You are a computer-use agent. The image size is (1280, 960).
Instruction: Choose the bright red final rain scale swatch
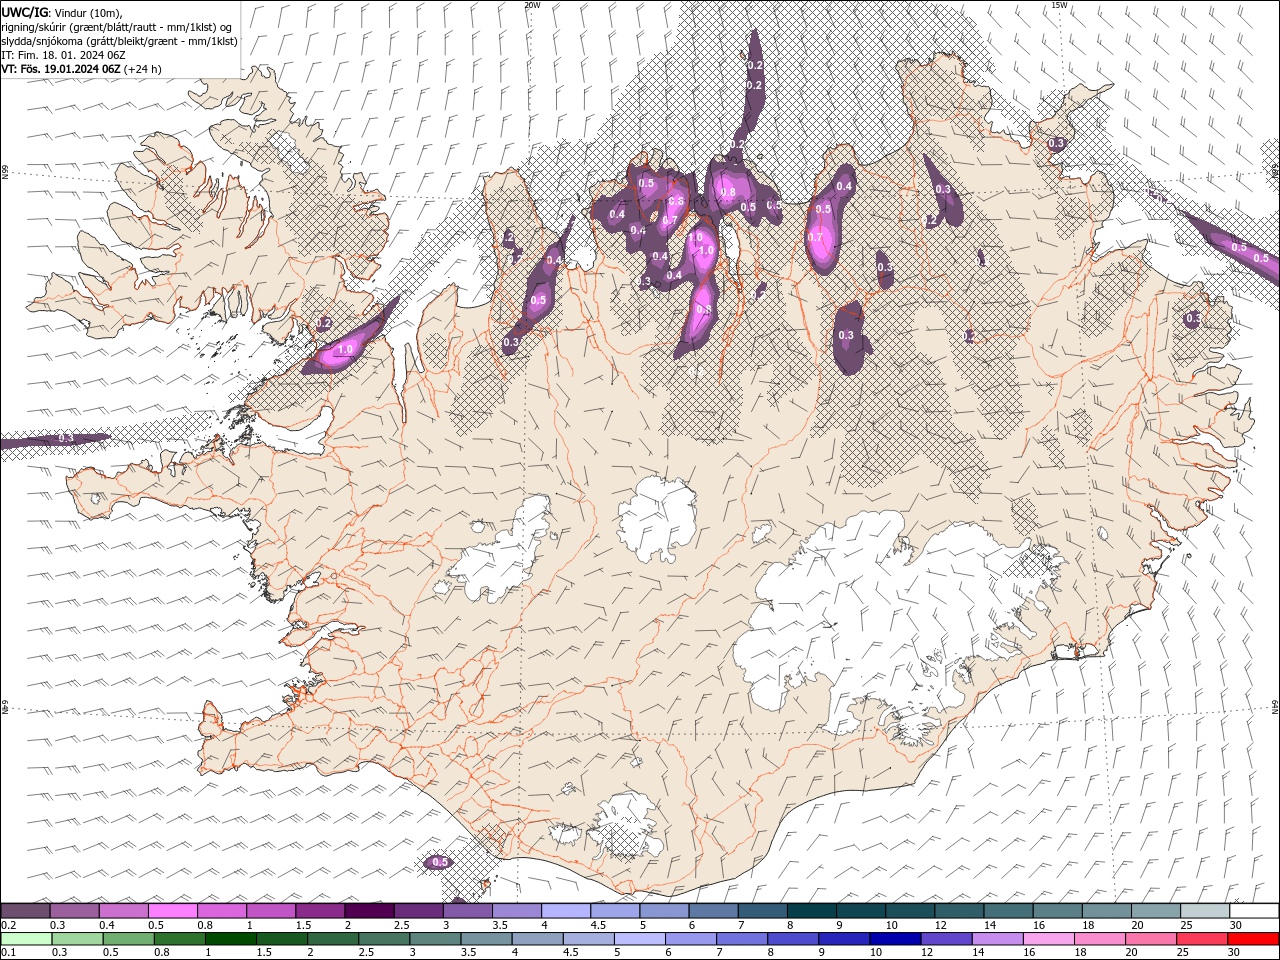(1252, 939)
